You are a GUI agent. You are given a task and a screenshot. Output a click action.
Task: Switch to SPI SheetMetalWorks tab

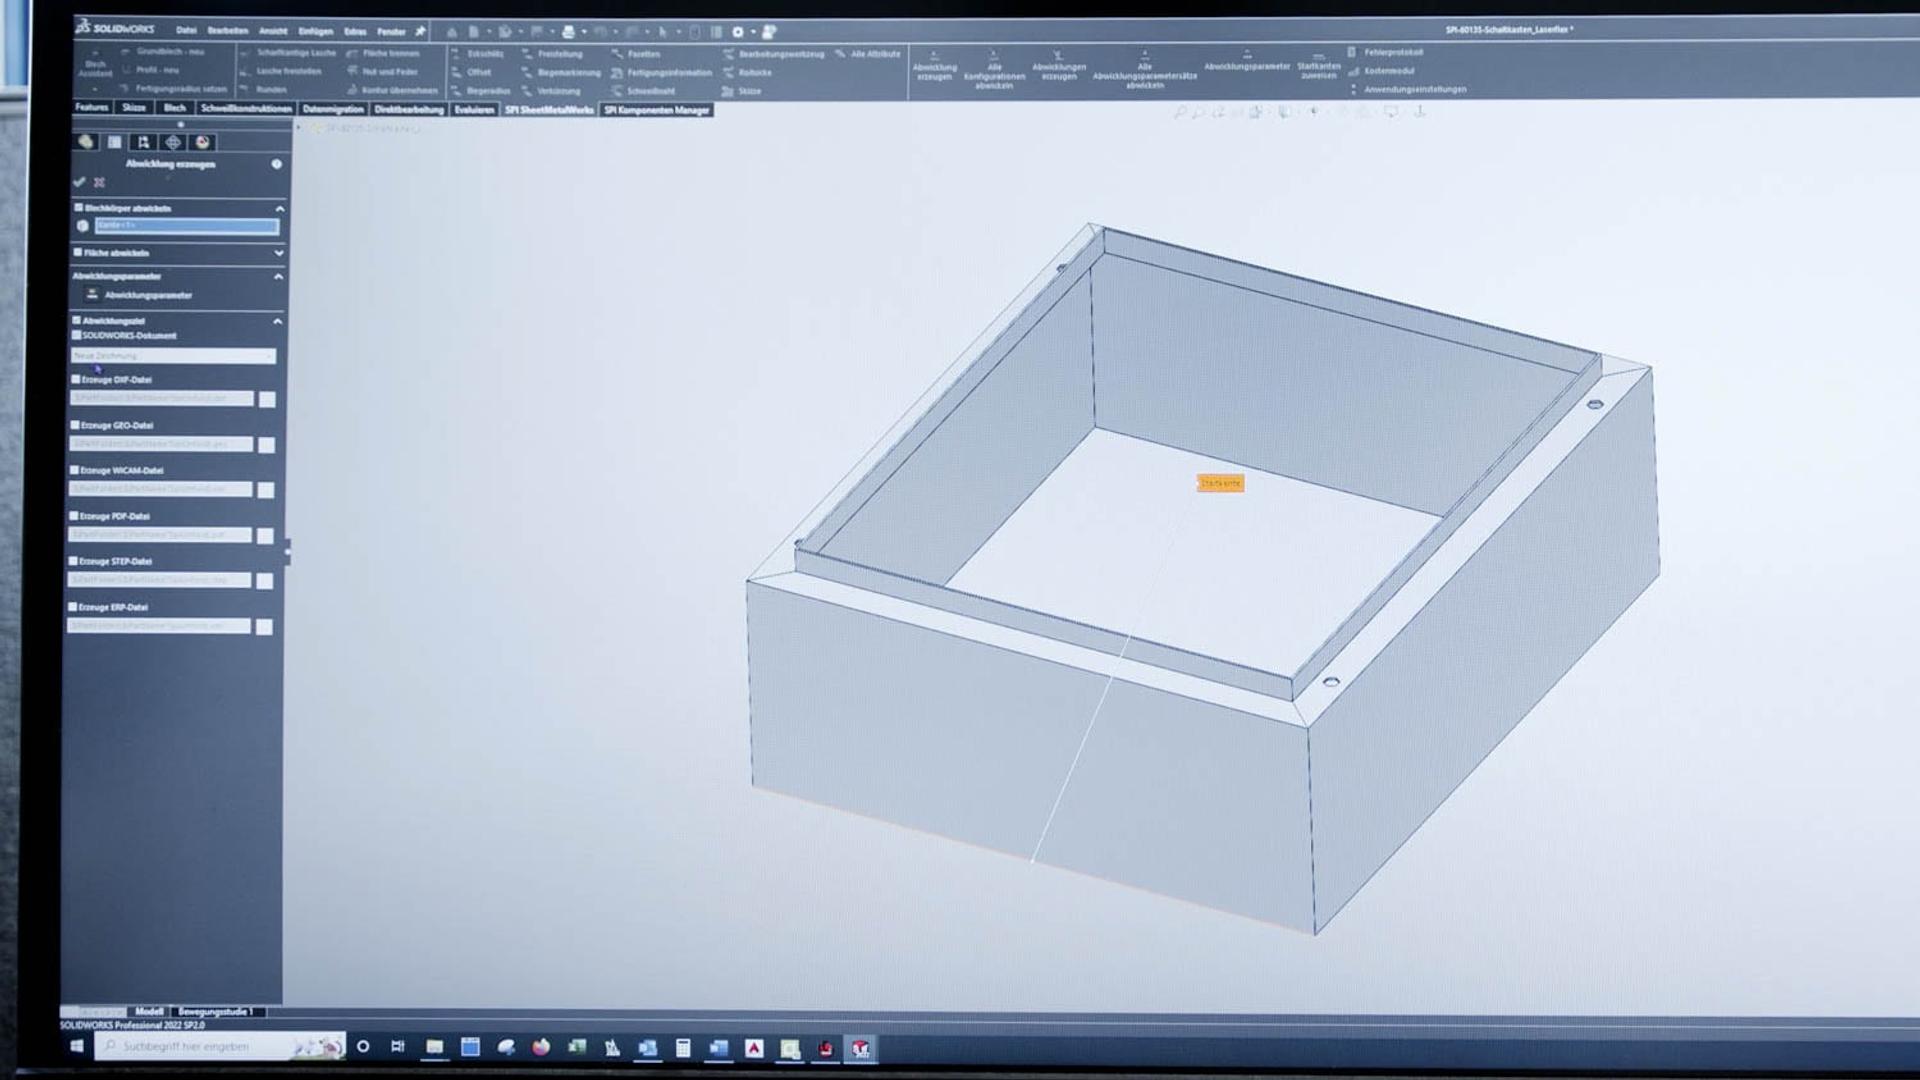click(x=549, y=110)
